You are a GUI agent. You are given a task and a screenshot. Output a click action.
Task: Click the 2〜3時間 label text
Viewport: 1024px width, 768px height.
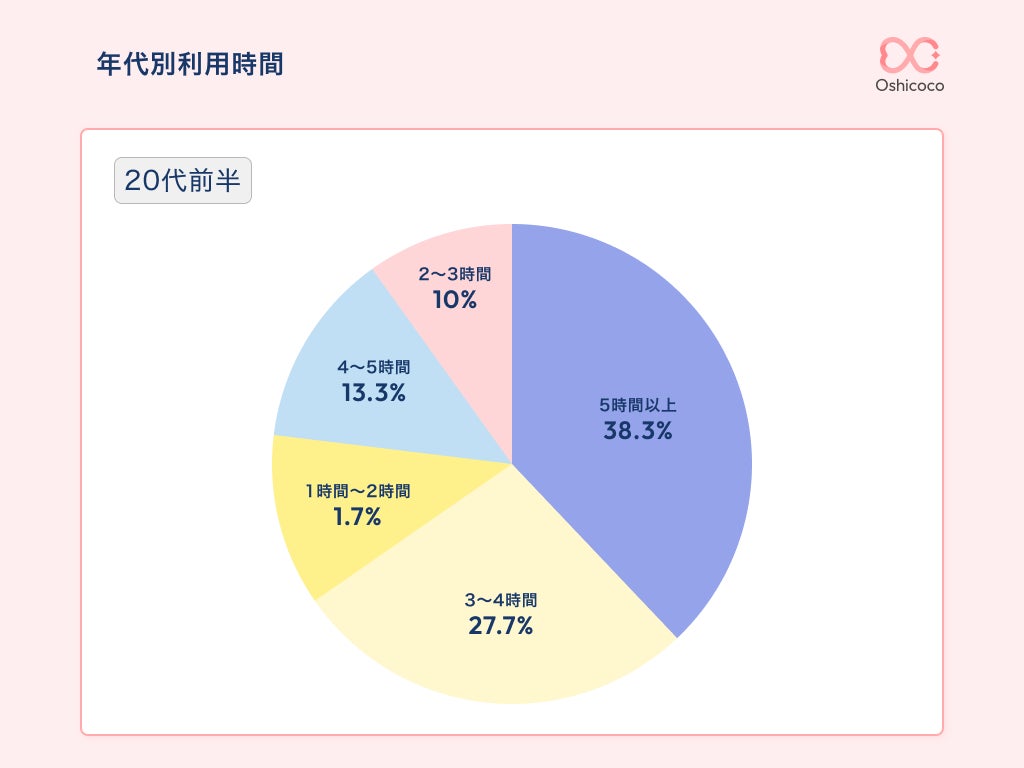click(x=455, y=273)
